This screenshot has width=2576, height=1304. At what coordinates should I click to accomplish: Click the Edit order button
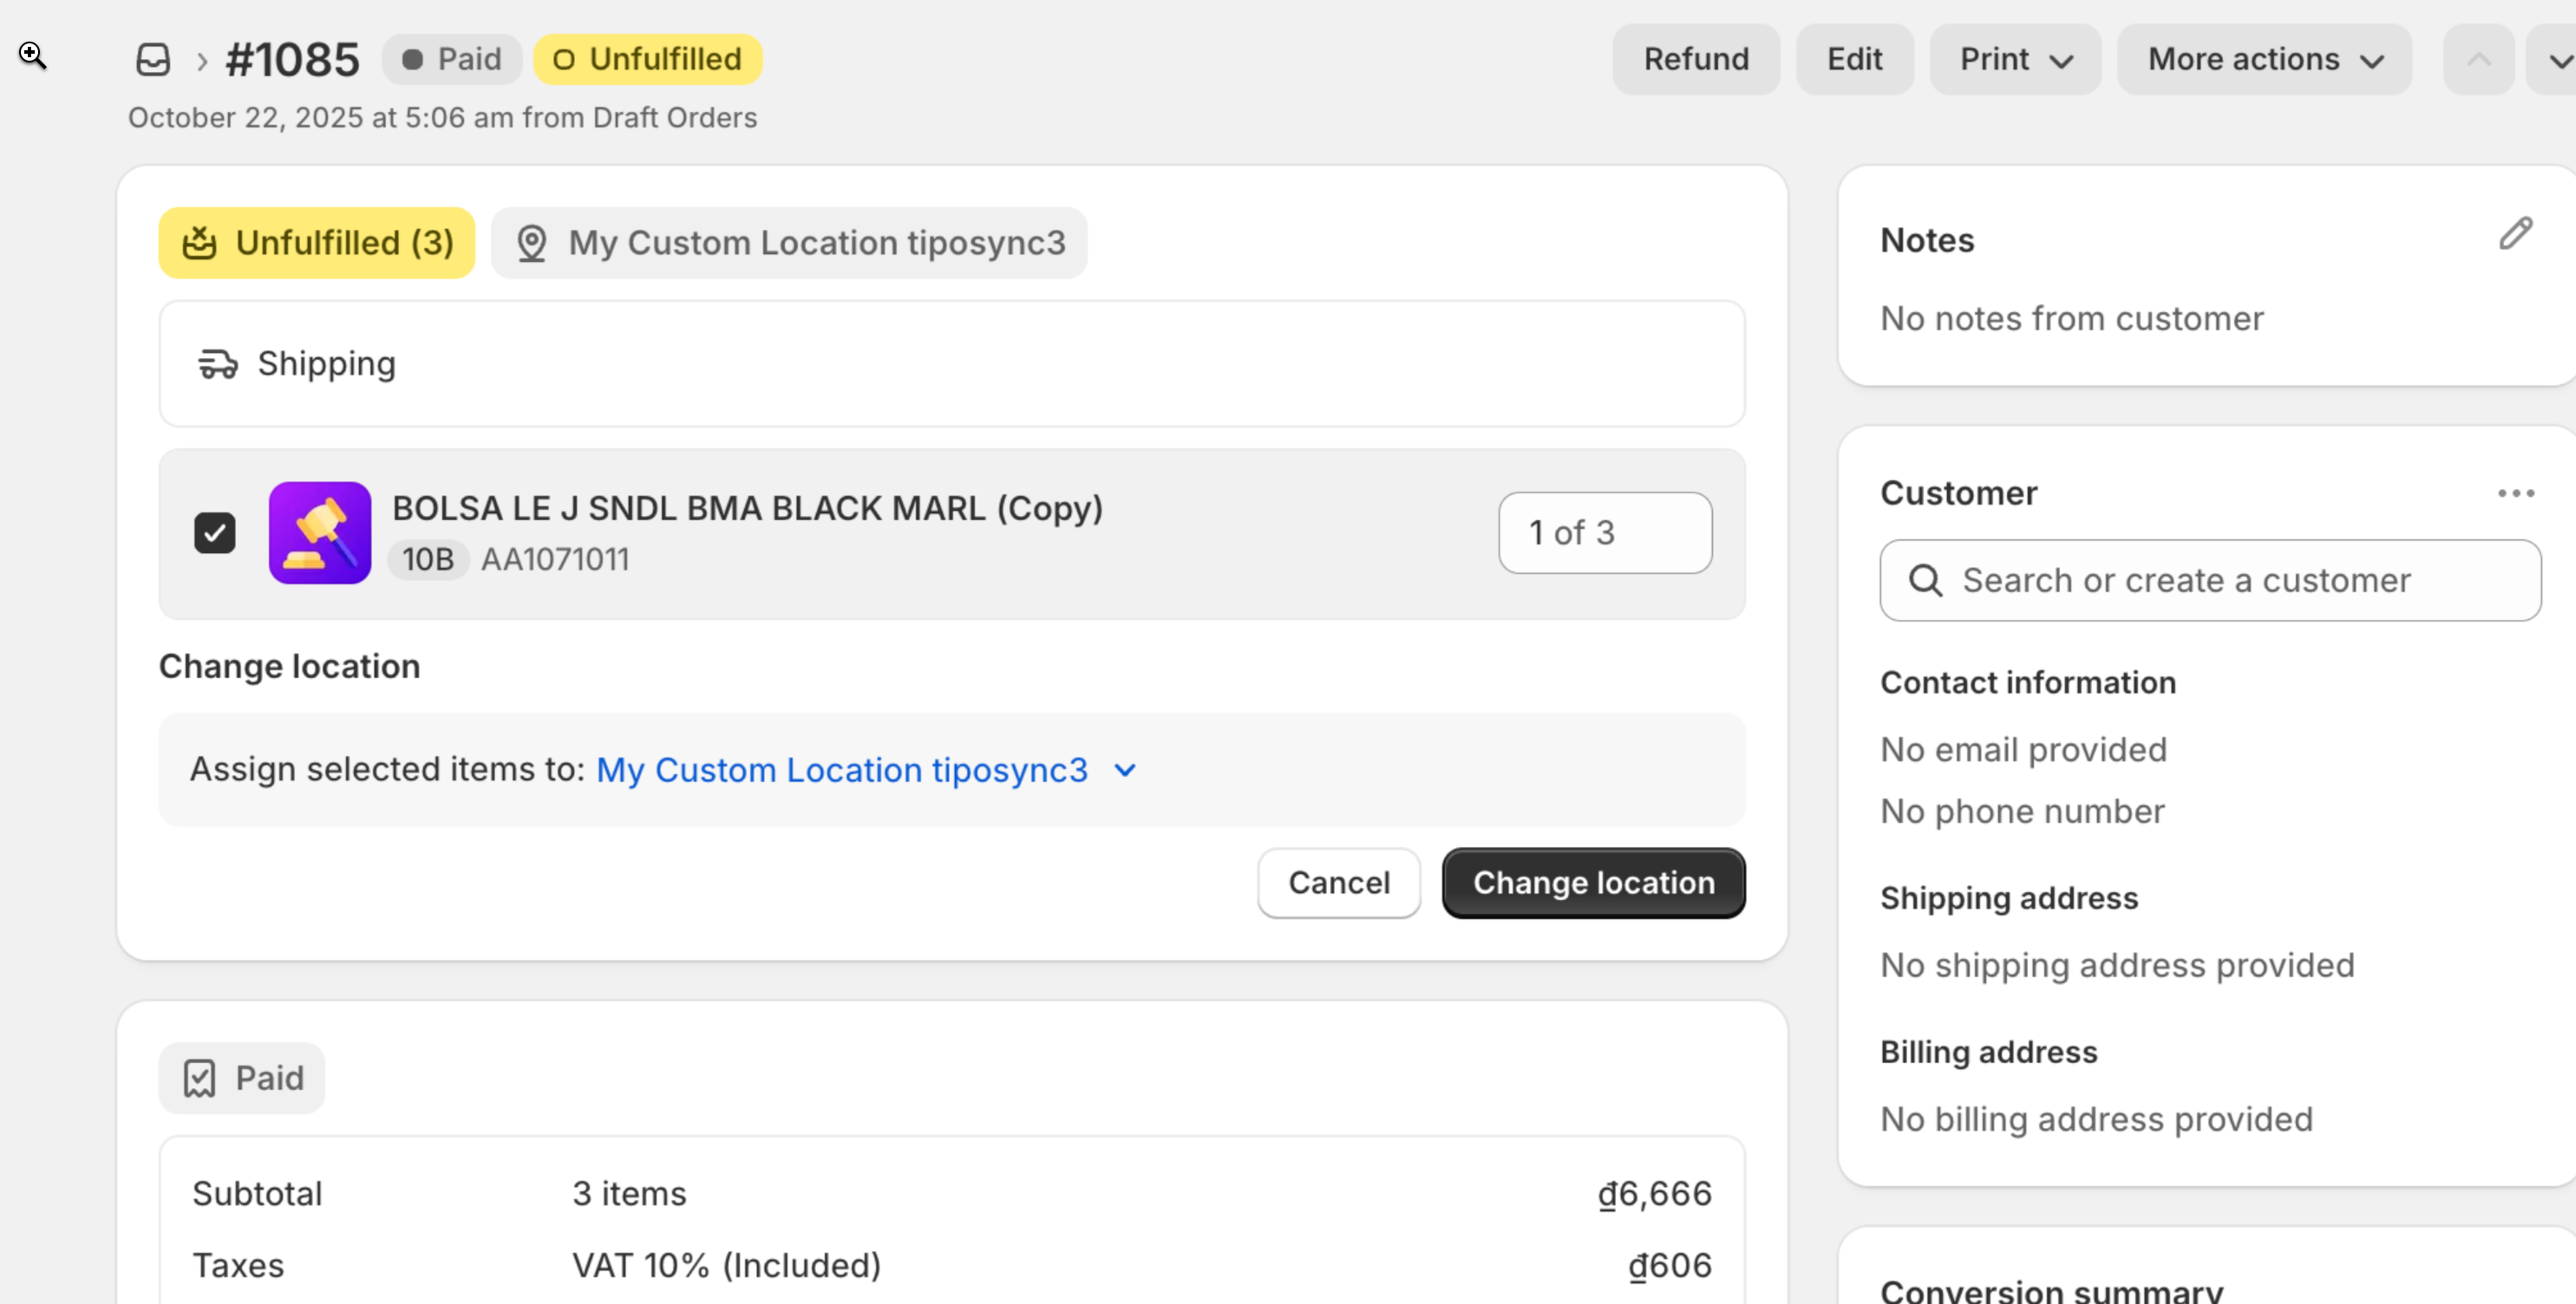pos(1854,60)
